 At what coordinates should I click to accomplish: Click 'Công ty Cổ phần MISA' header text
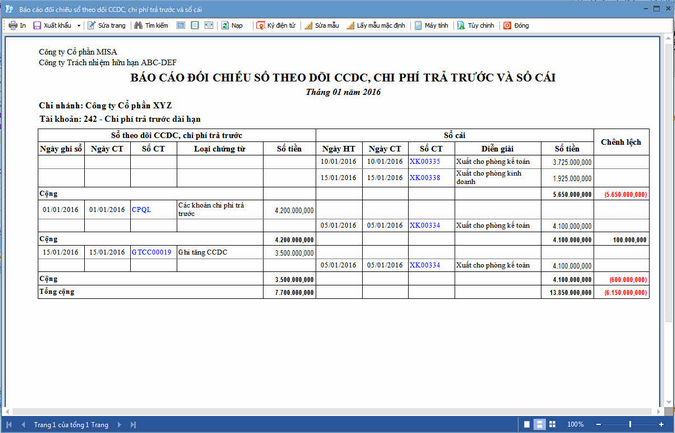tap(78, 52)
